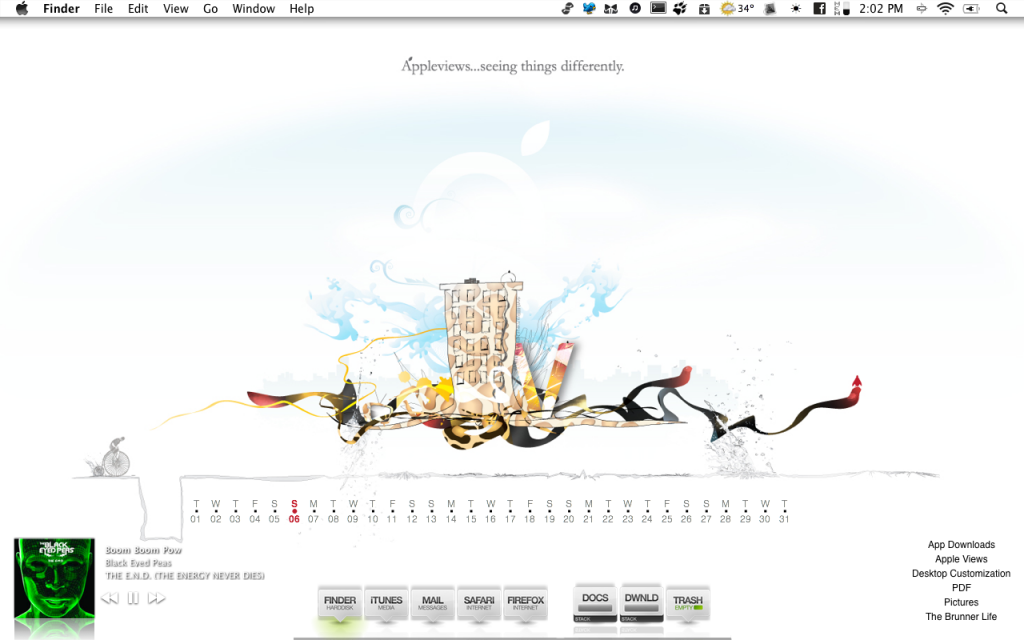Screen dimensions: 1024x640
Task: Click the battery charging status icon
Action: (x=972, y=8)
